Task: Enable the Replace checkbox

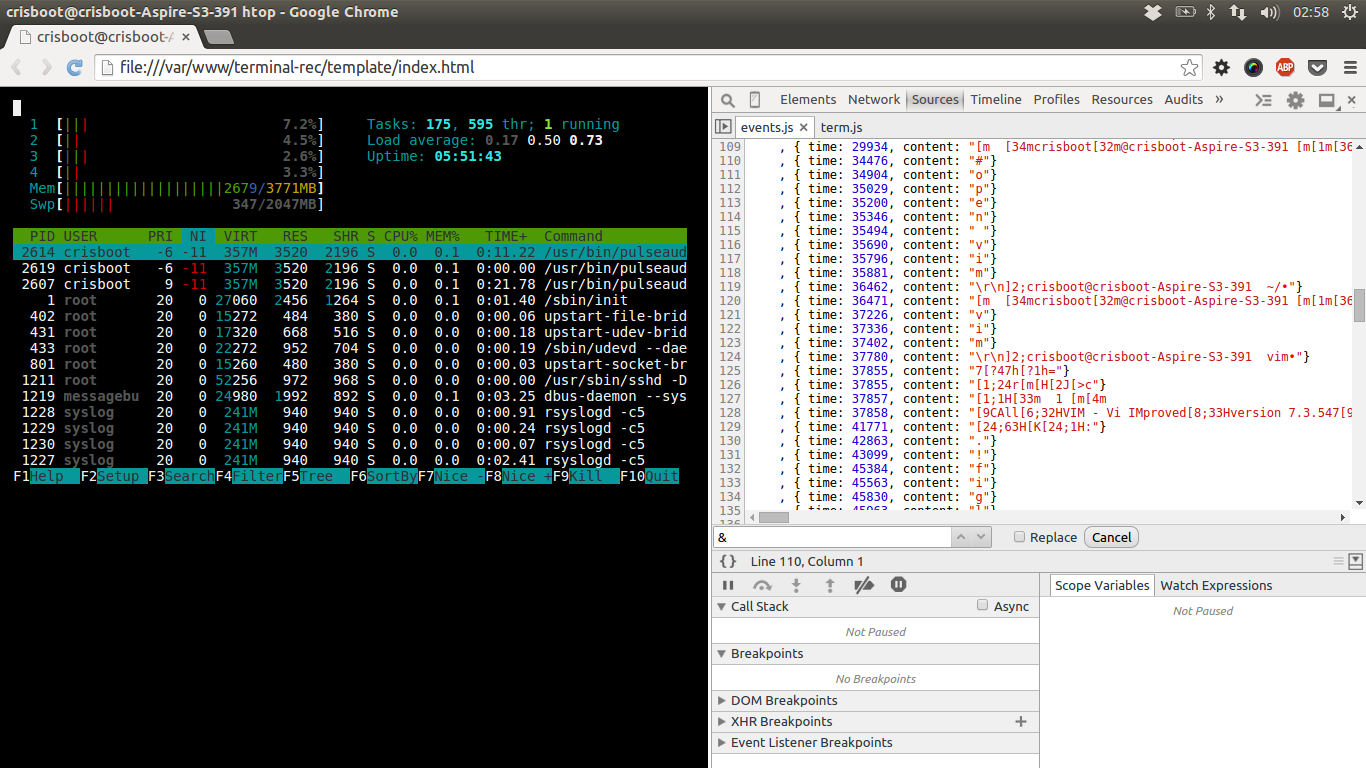Action: (x=1019, y=537)
